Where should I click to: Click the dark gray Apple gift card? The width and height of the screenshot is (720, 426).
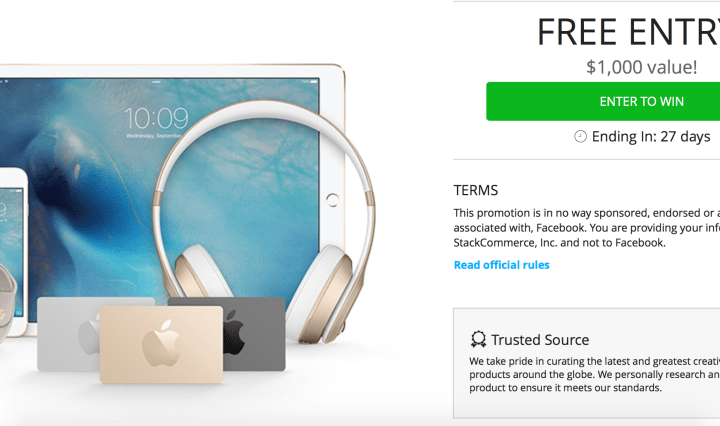[254, 333]
